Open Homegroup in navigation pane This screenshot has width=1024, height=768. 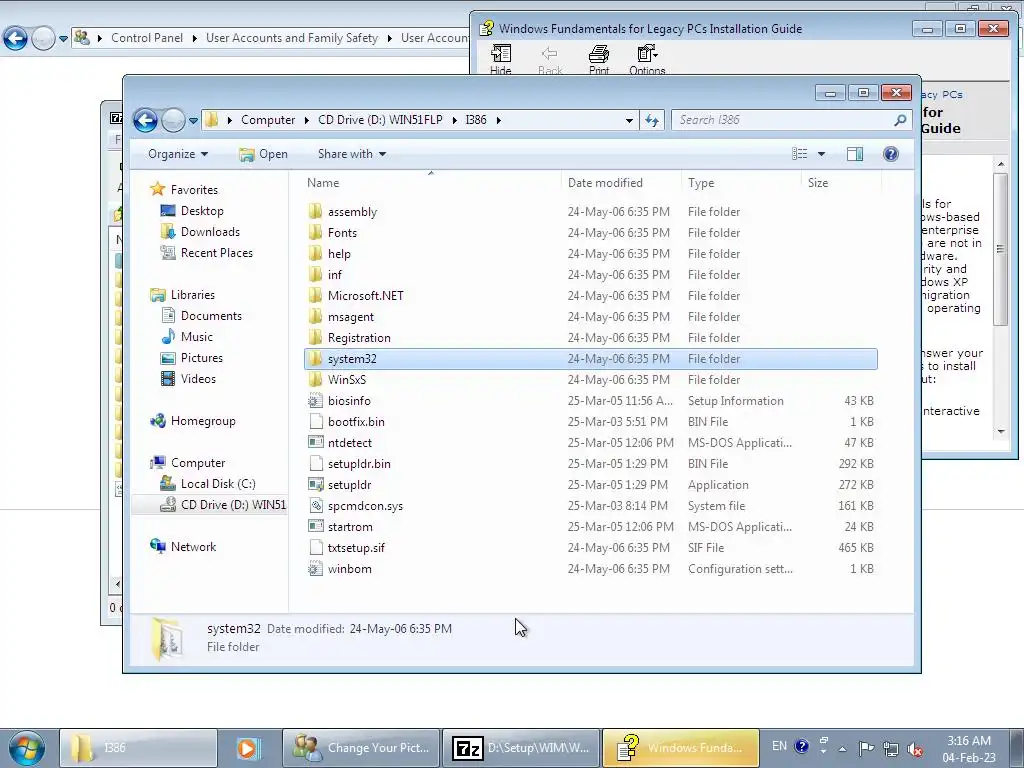tap(202, 421)
